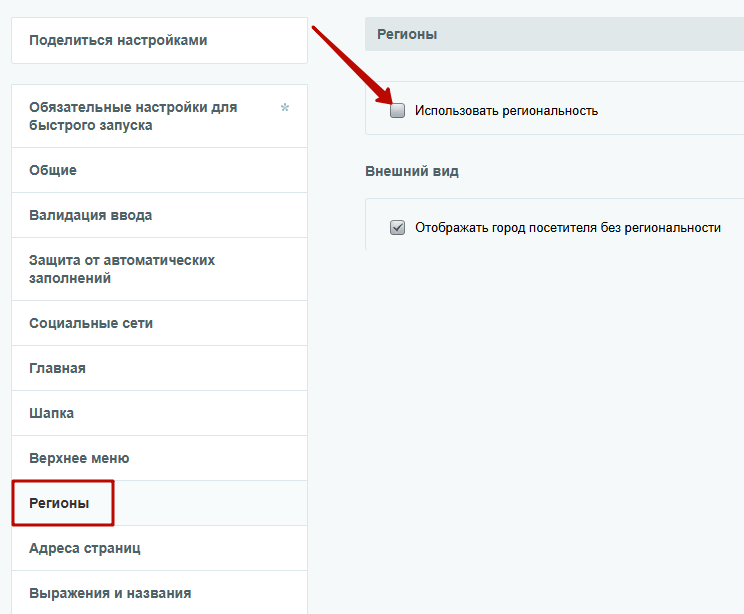Open Поделиться настройками section
Viewport: 744px width, 614px height.
[x=159, y=40]
